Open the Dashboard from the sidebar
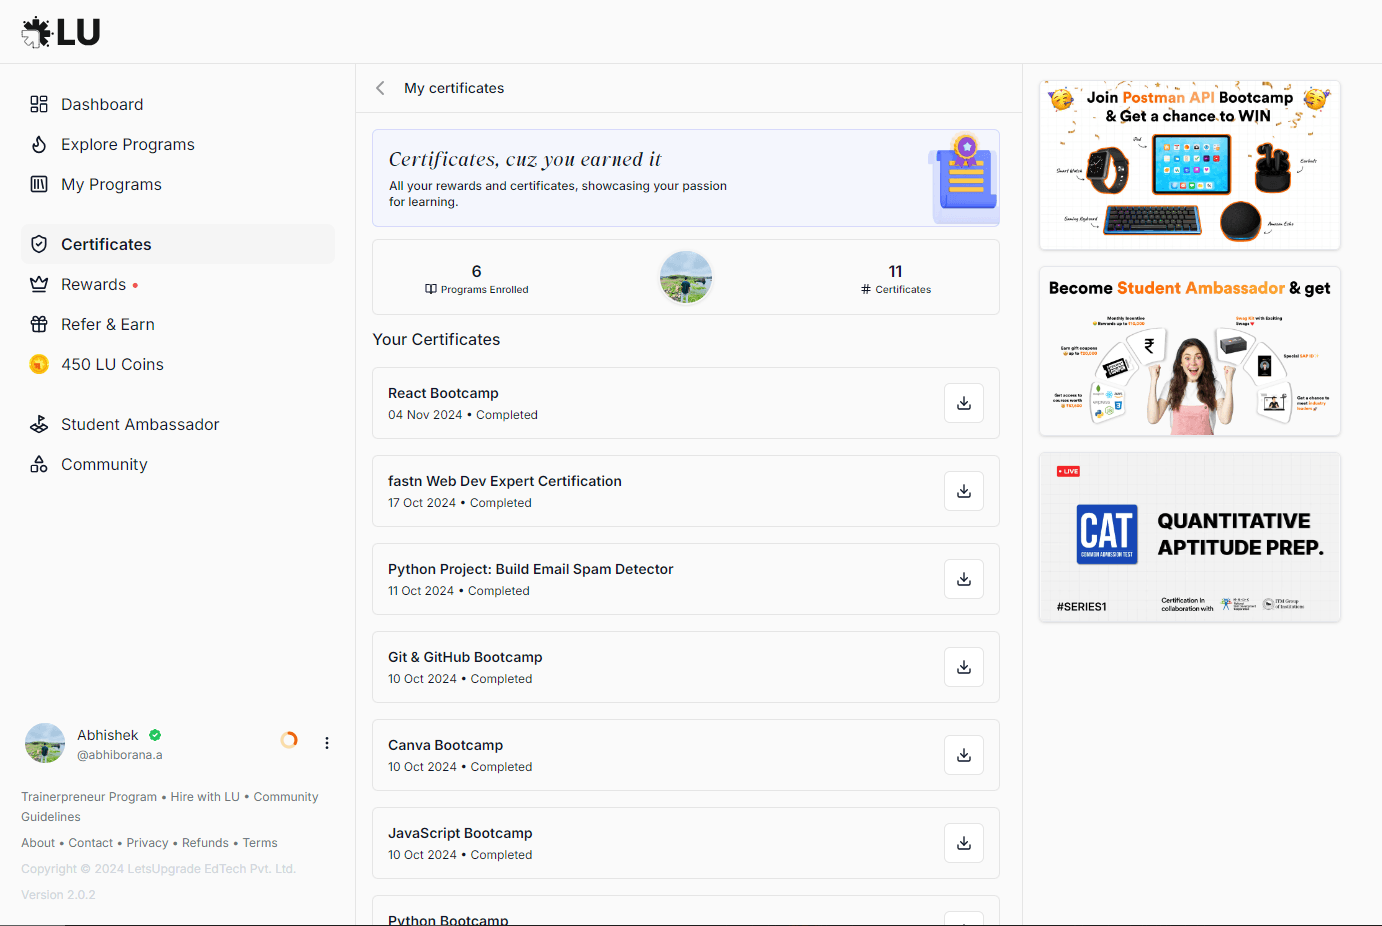Image resolution: width=1382 pixels, height=926 pixels. click(101, 104)
